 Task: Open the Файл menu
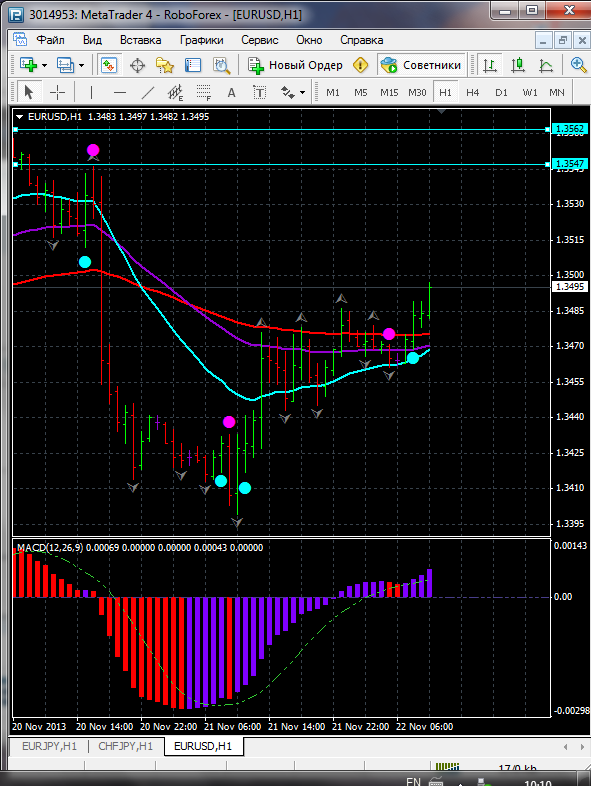tap(50, 40)
